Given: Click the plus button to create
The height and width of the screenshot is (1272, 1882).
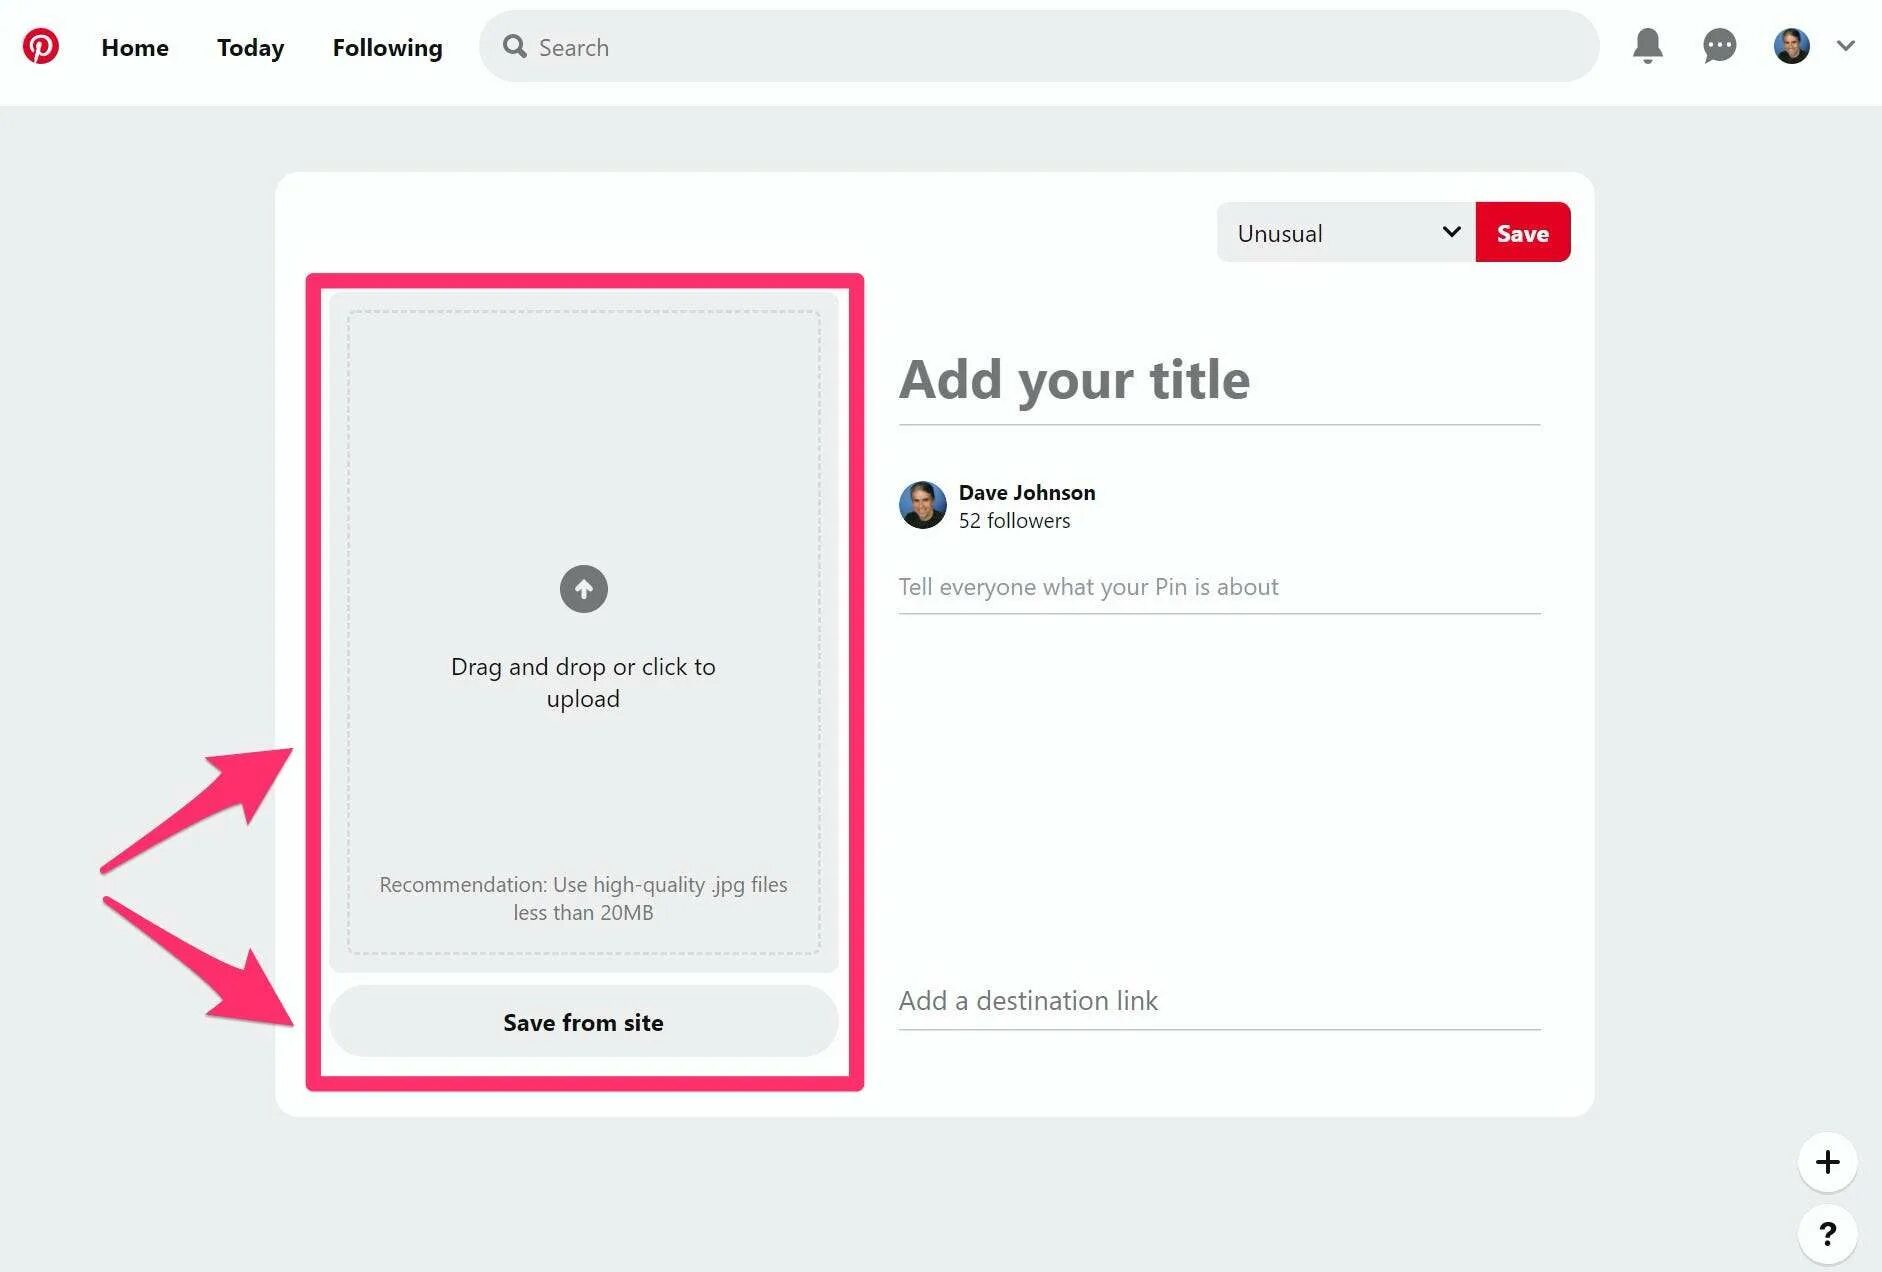Looking at the screenshot, I should click(x=1827, y=1162).
